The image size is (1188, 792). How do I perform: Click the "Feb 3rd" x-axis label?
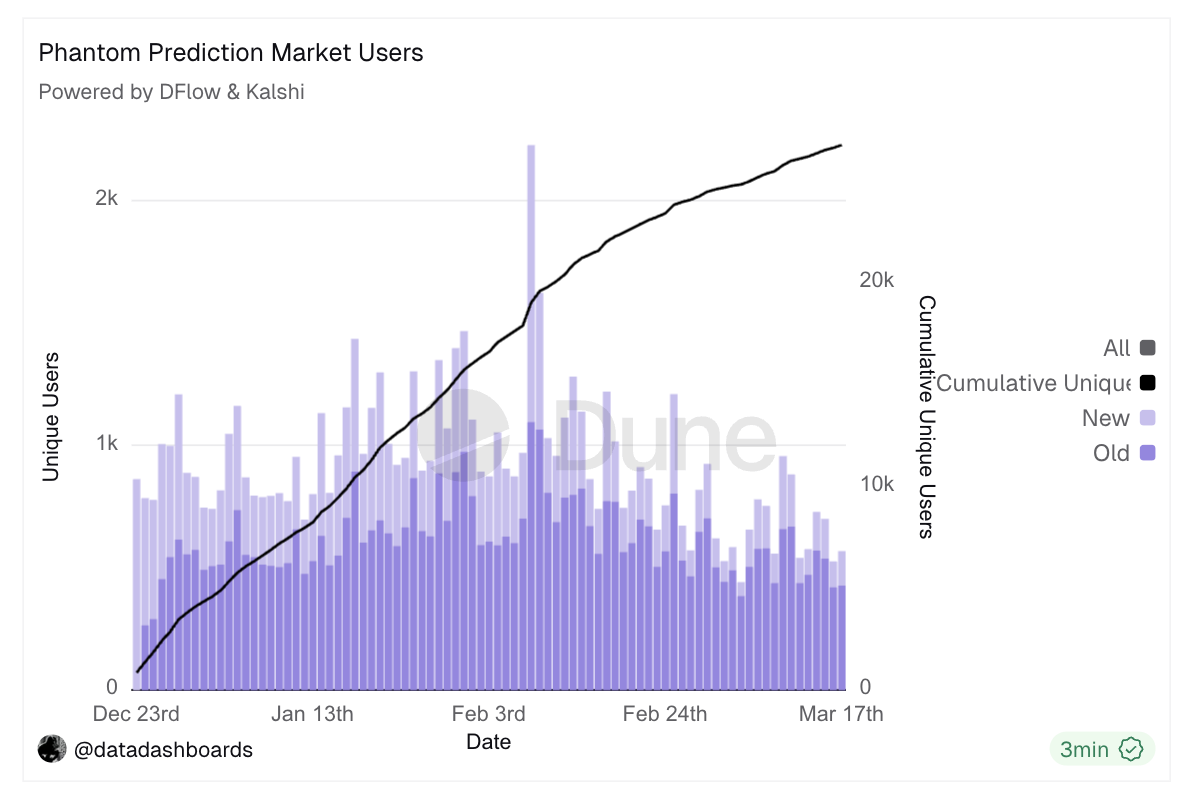489,714
